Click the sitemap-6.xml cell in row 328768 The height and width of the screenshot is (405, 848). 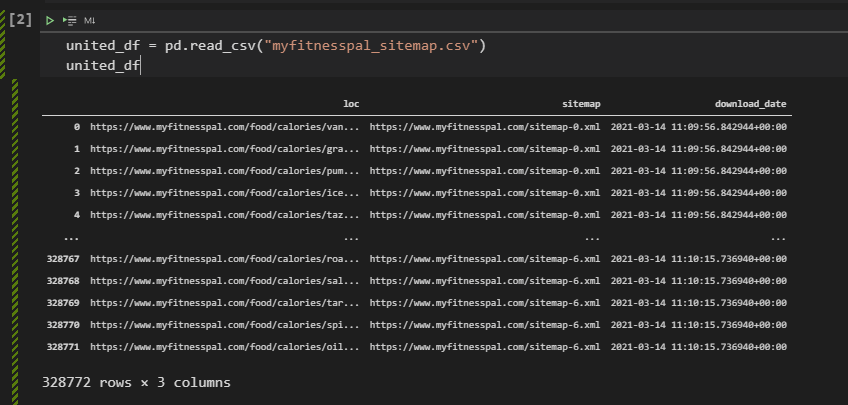485,281
